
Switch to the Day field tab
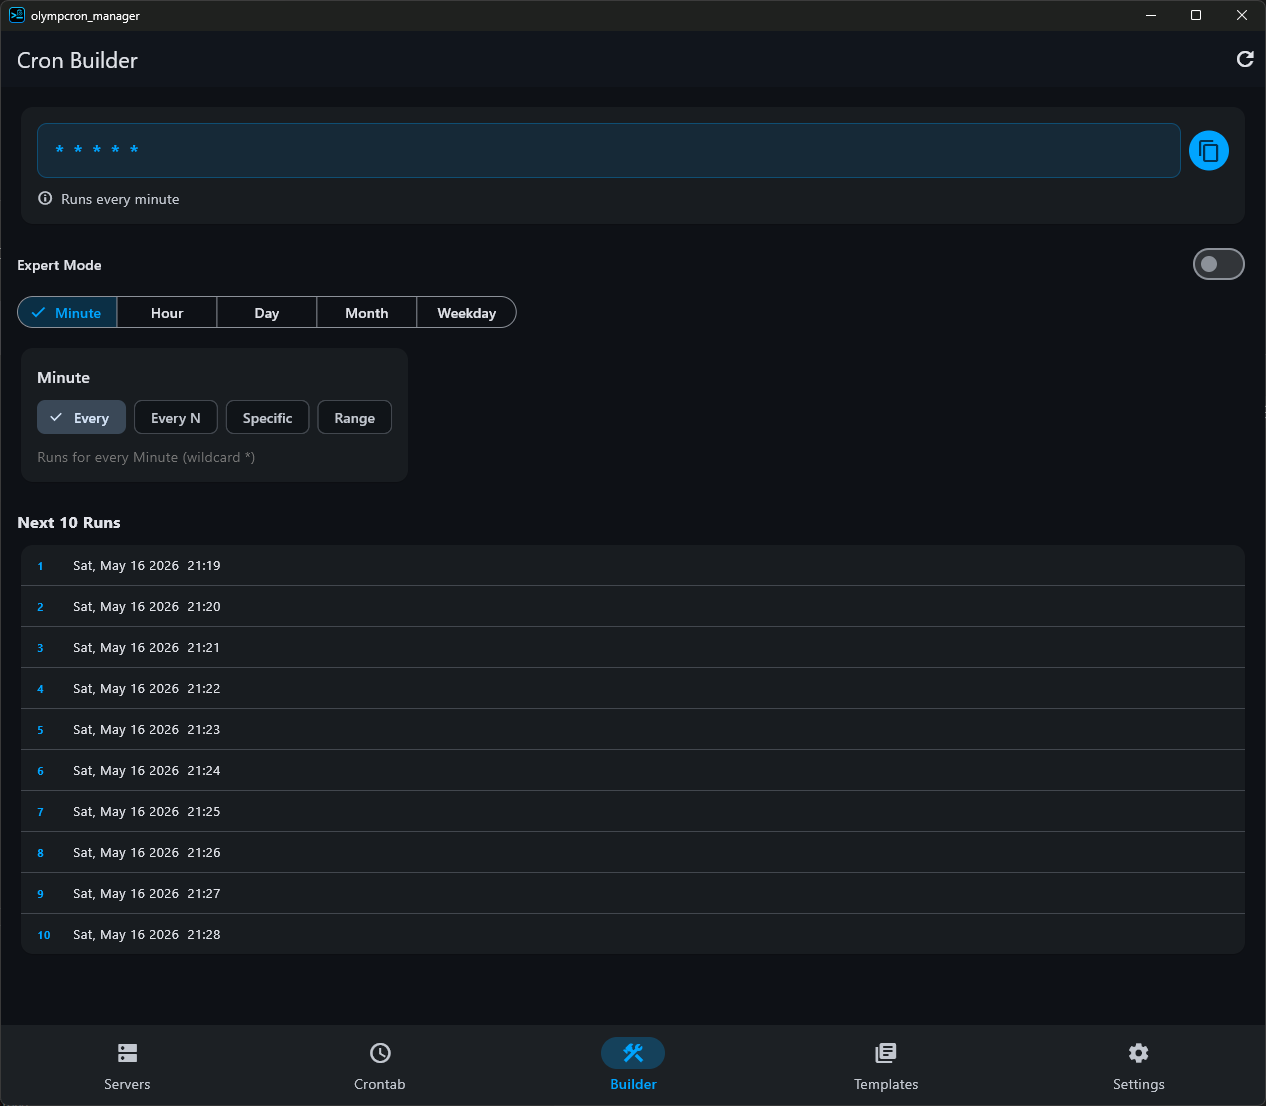(x=267, y=312)
